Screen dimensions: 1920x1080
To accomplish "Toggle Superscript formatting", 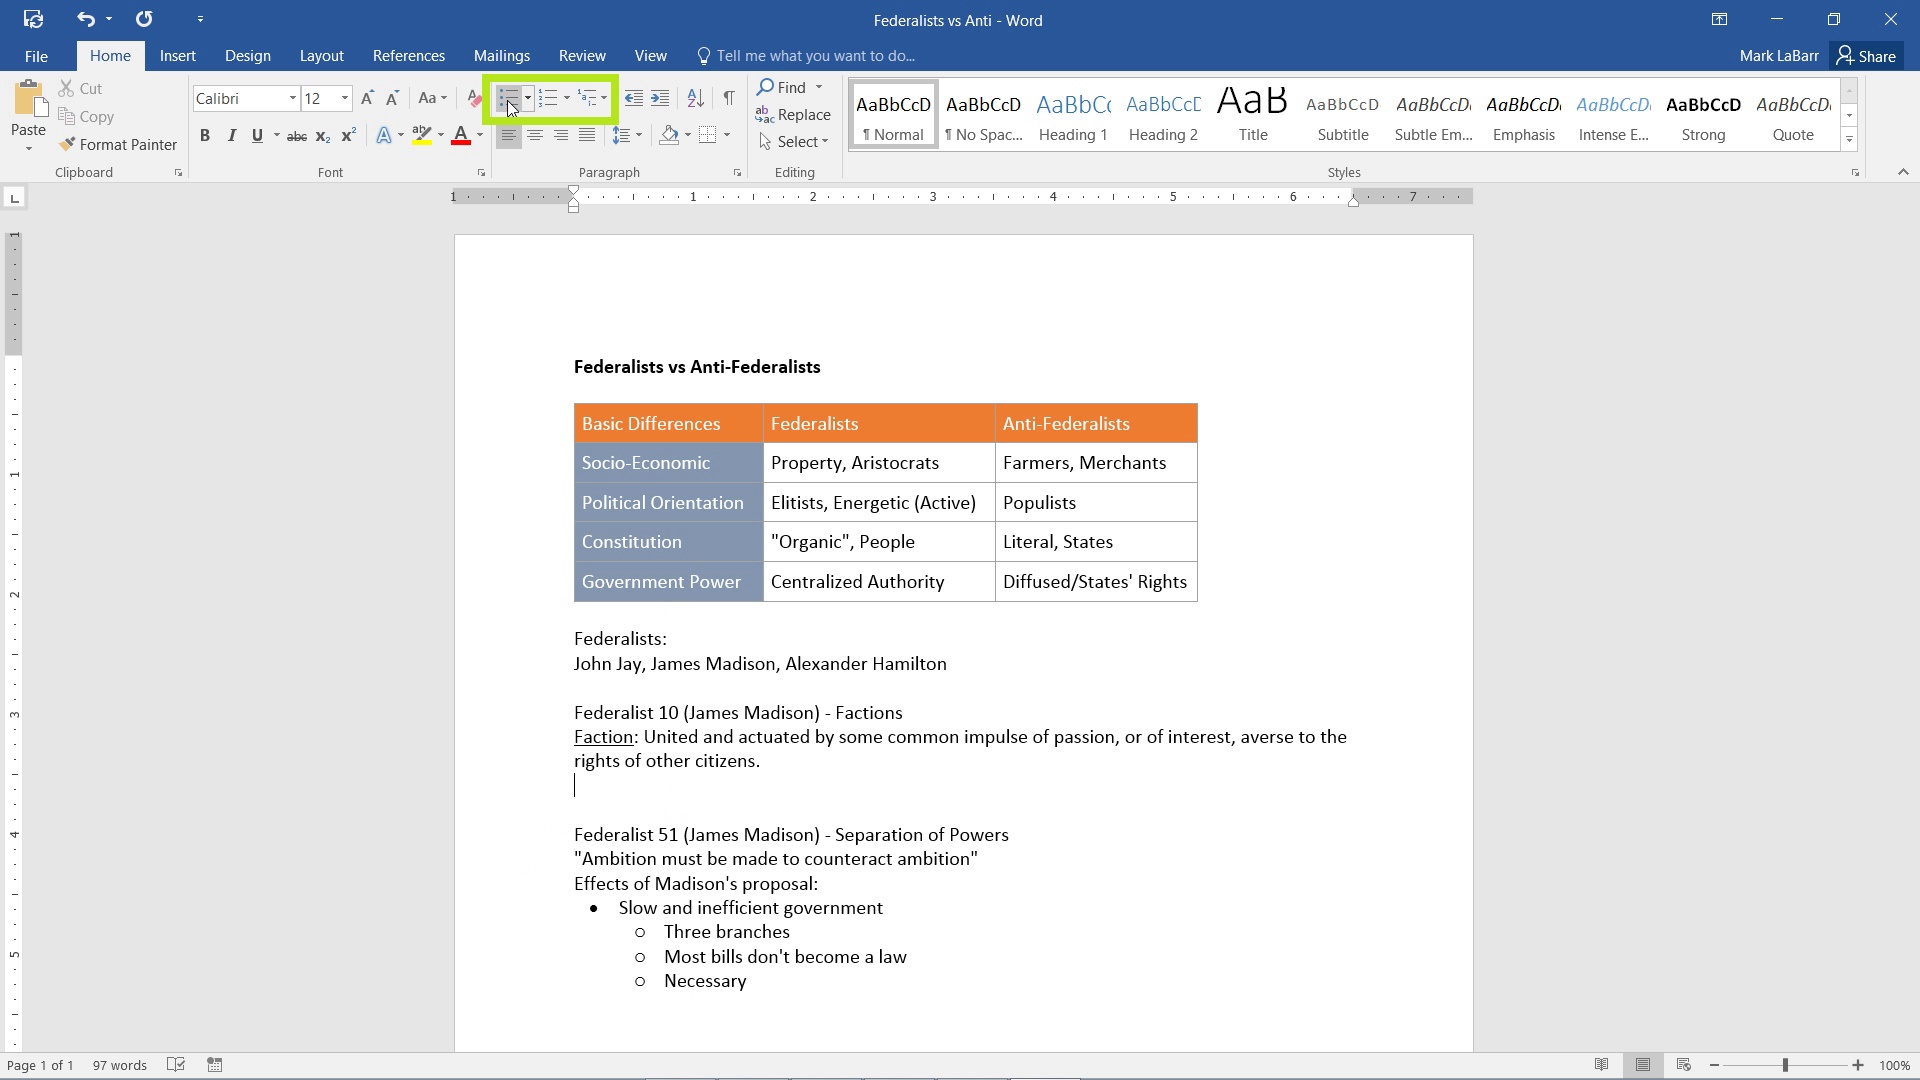I will [x=348, y=135].
